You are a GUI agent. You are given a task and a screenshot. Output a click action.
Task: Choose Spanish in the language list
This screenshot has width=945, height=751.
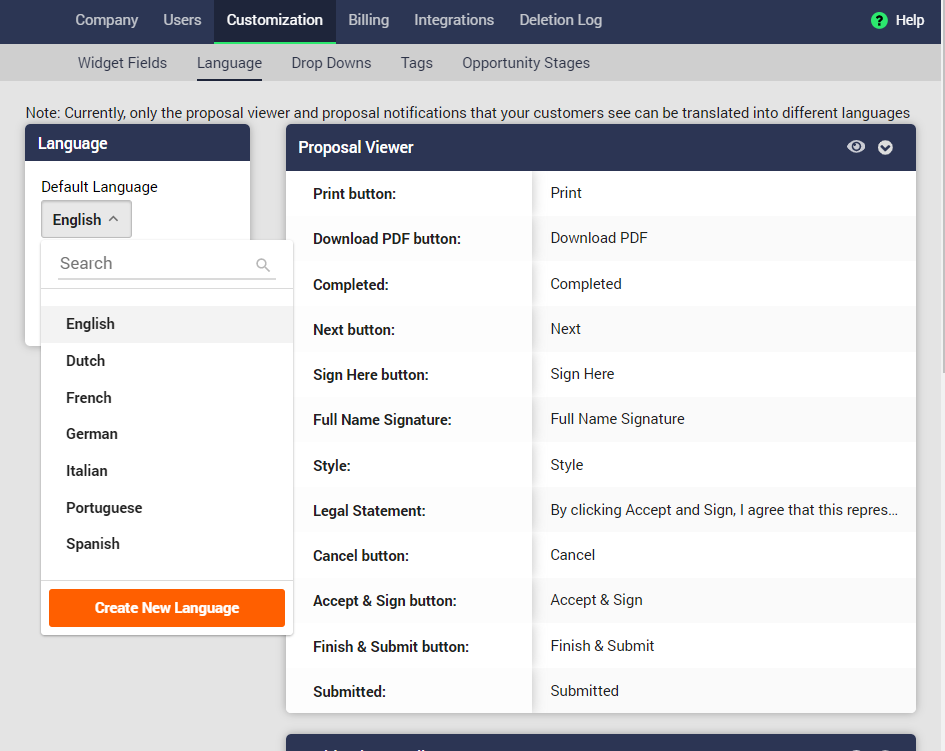[x=93, y=544]
